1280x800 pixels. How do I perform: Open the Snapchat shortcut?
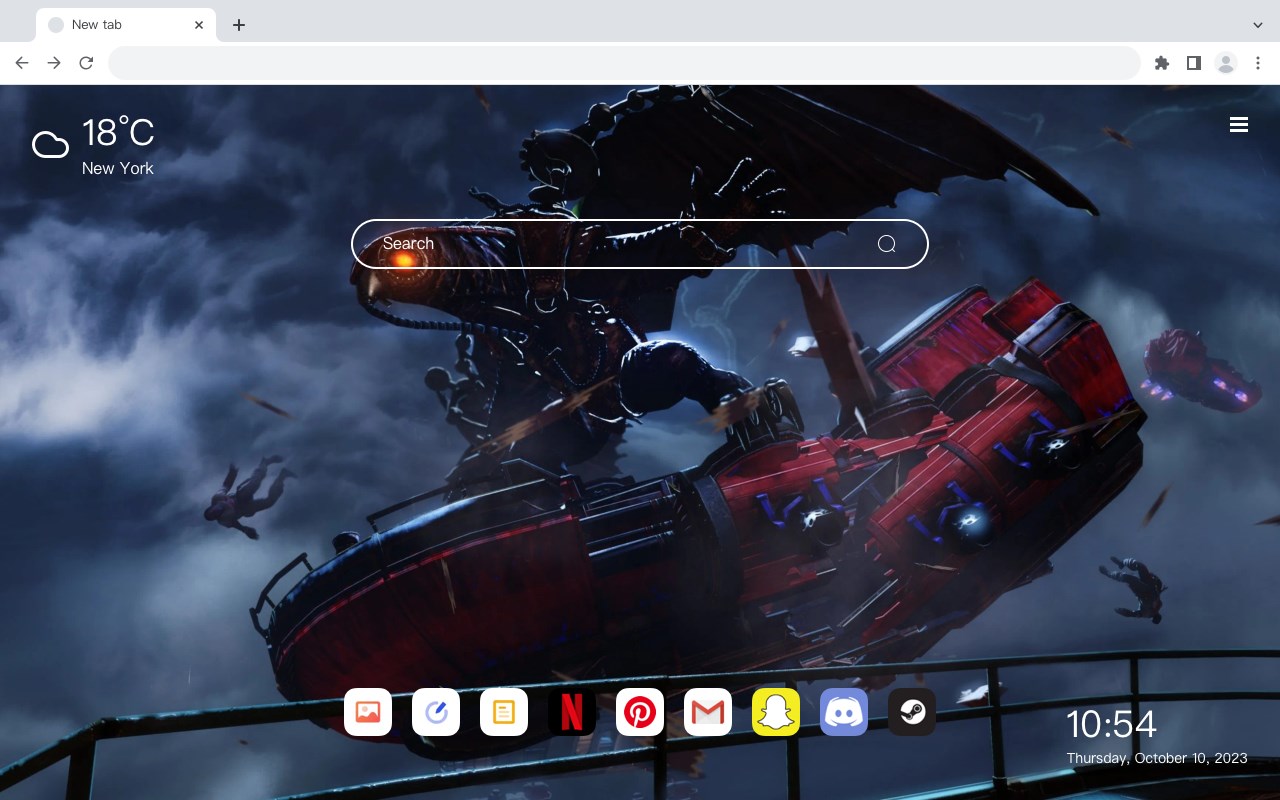[x=776, y=712]
